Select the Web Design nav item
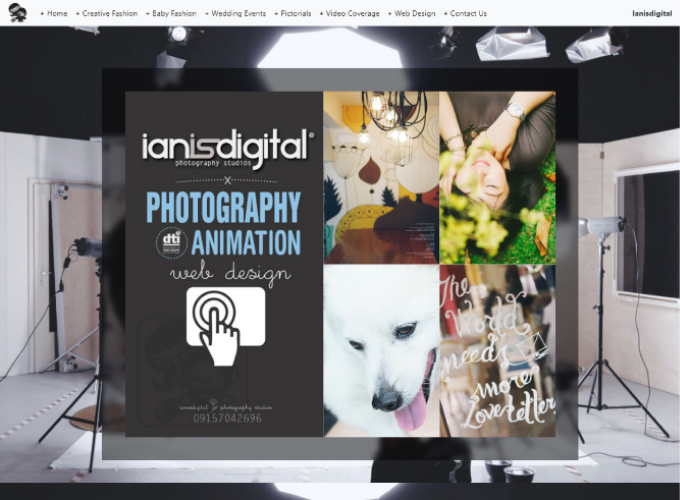 click(412, 14)
